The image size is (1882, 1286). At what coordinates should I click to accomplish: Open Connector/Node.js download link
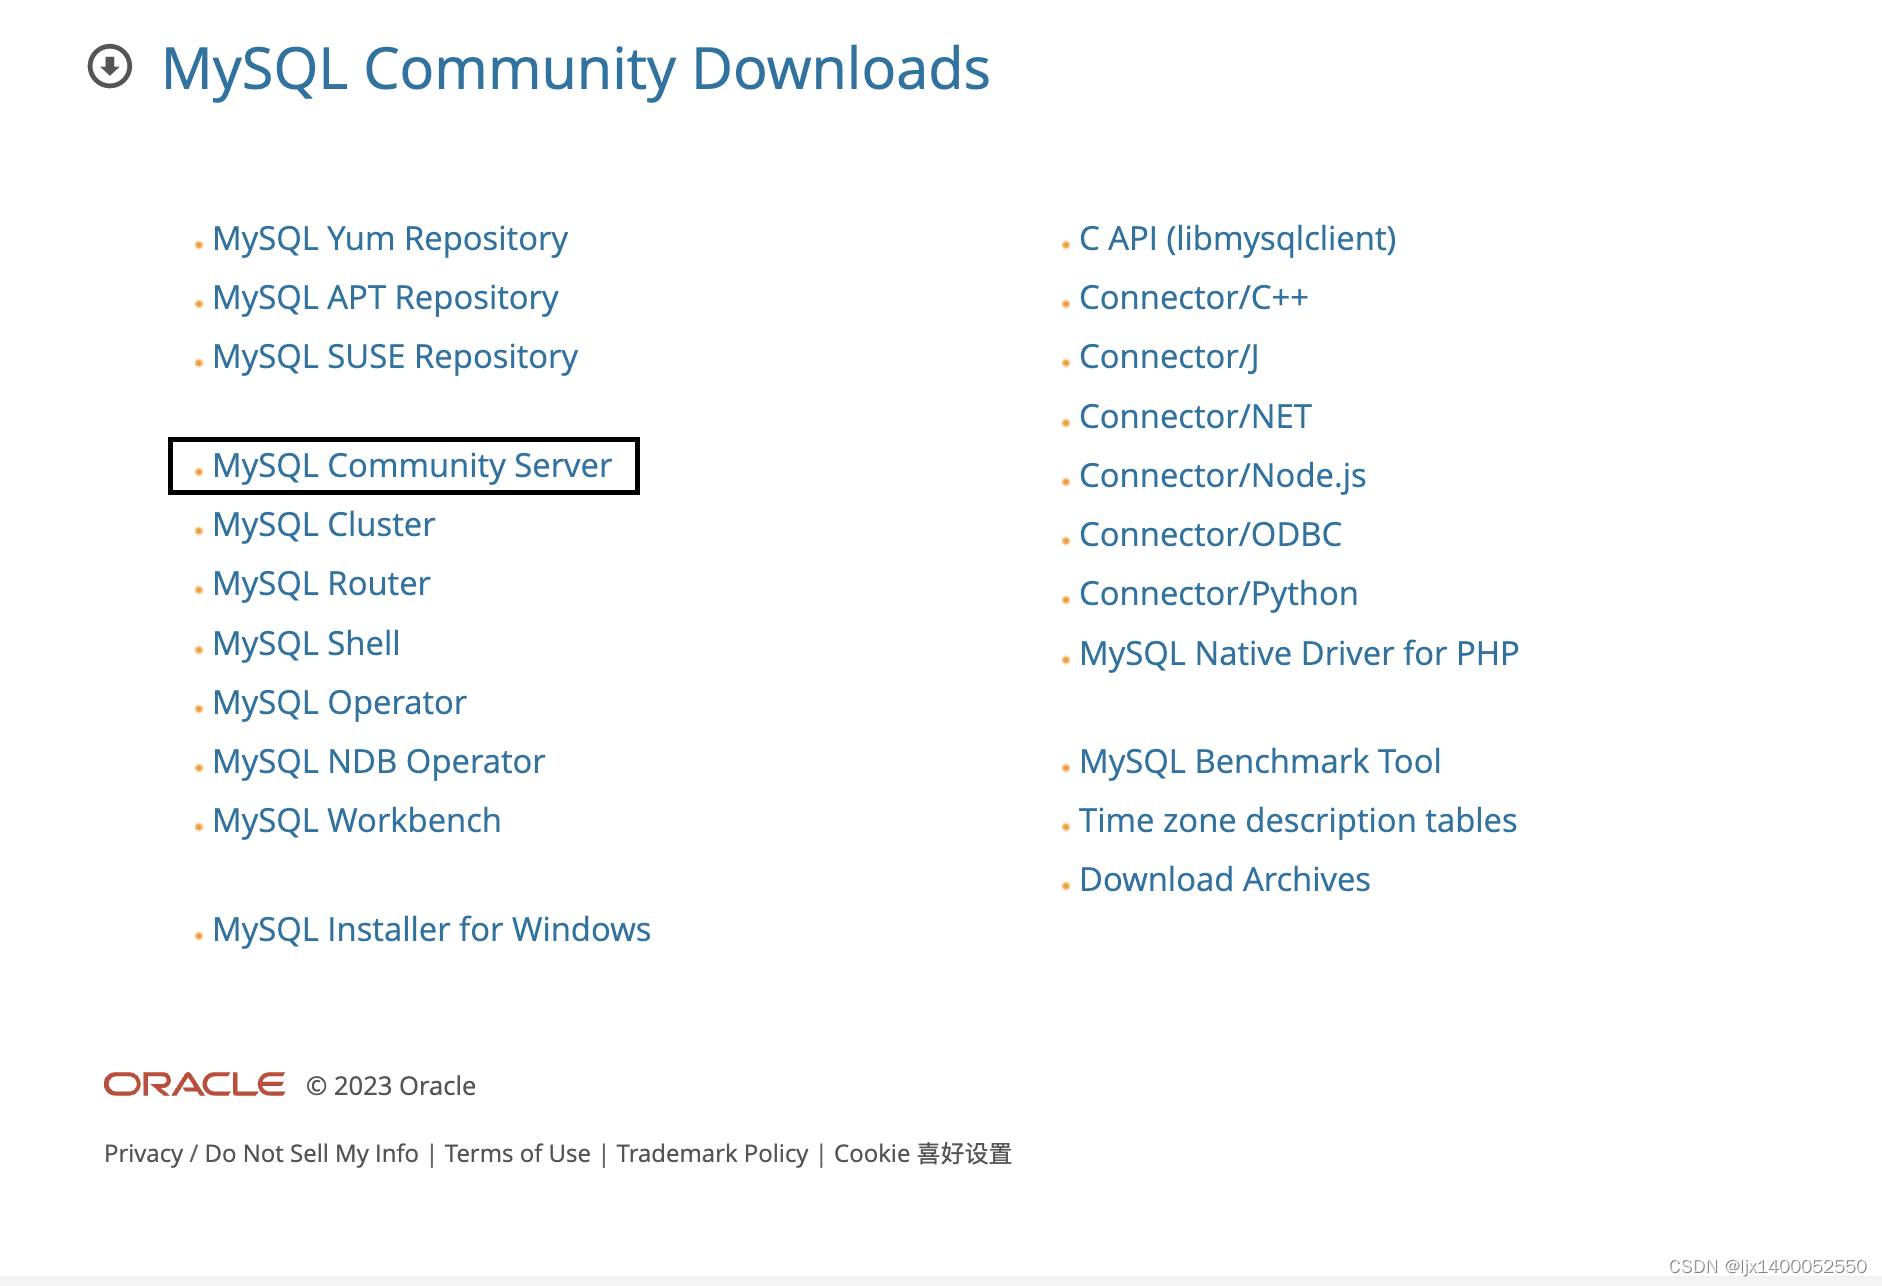tap(1222, 476)
